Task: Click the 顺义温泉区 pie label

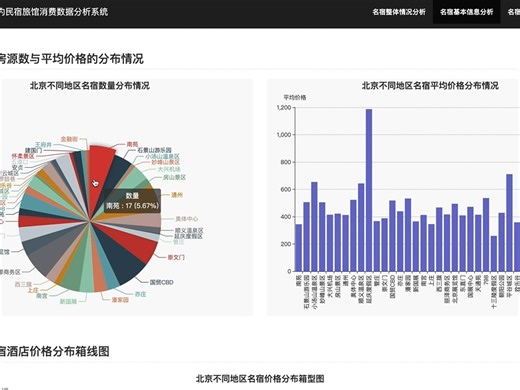Action: coord(189,230)
